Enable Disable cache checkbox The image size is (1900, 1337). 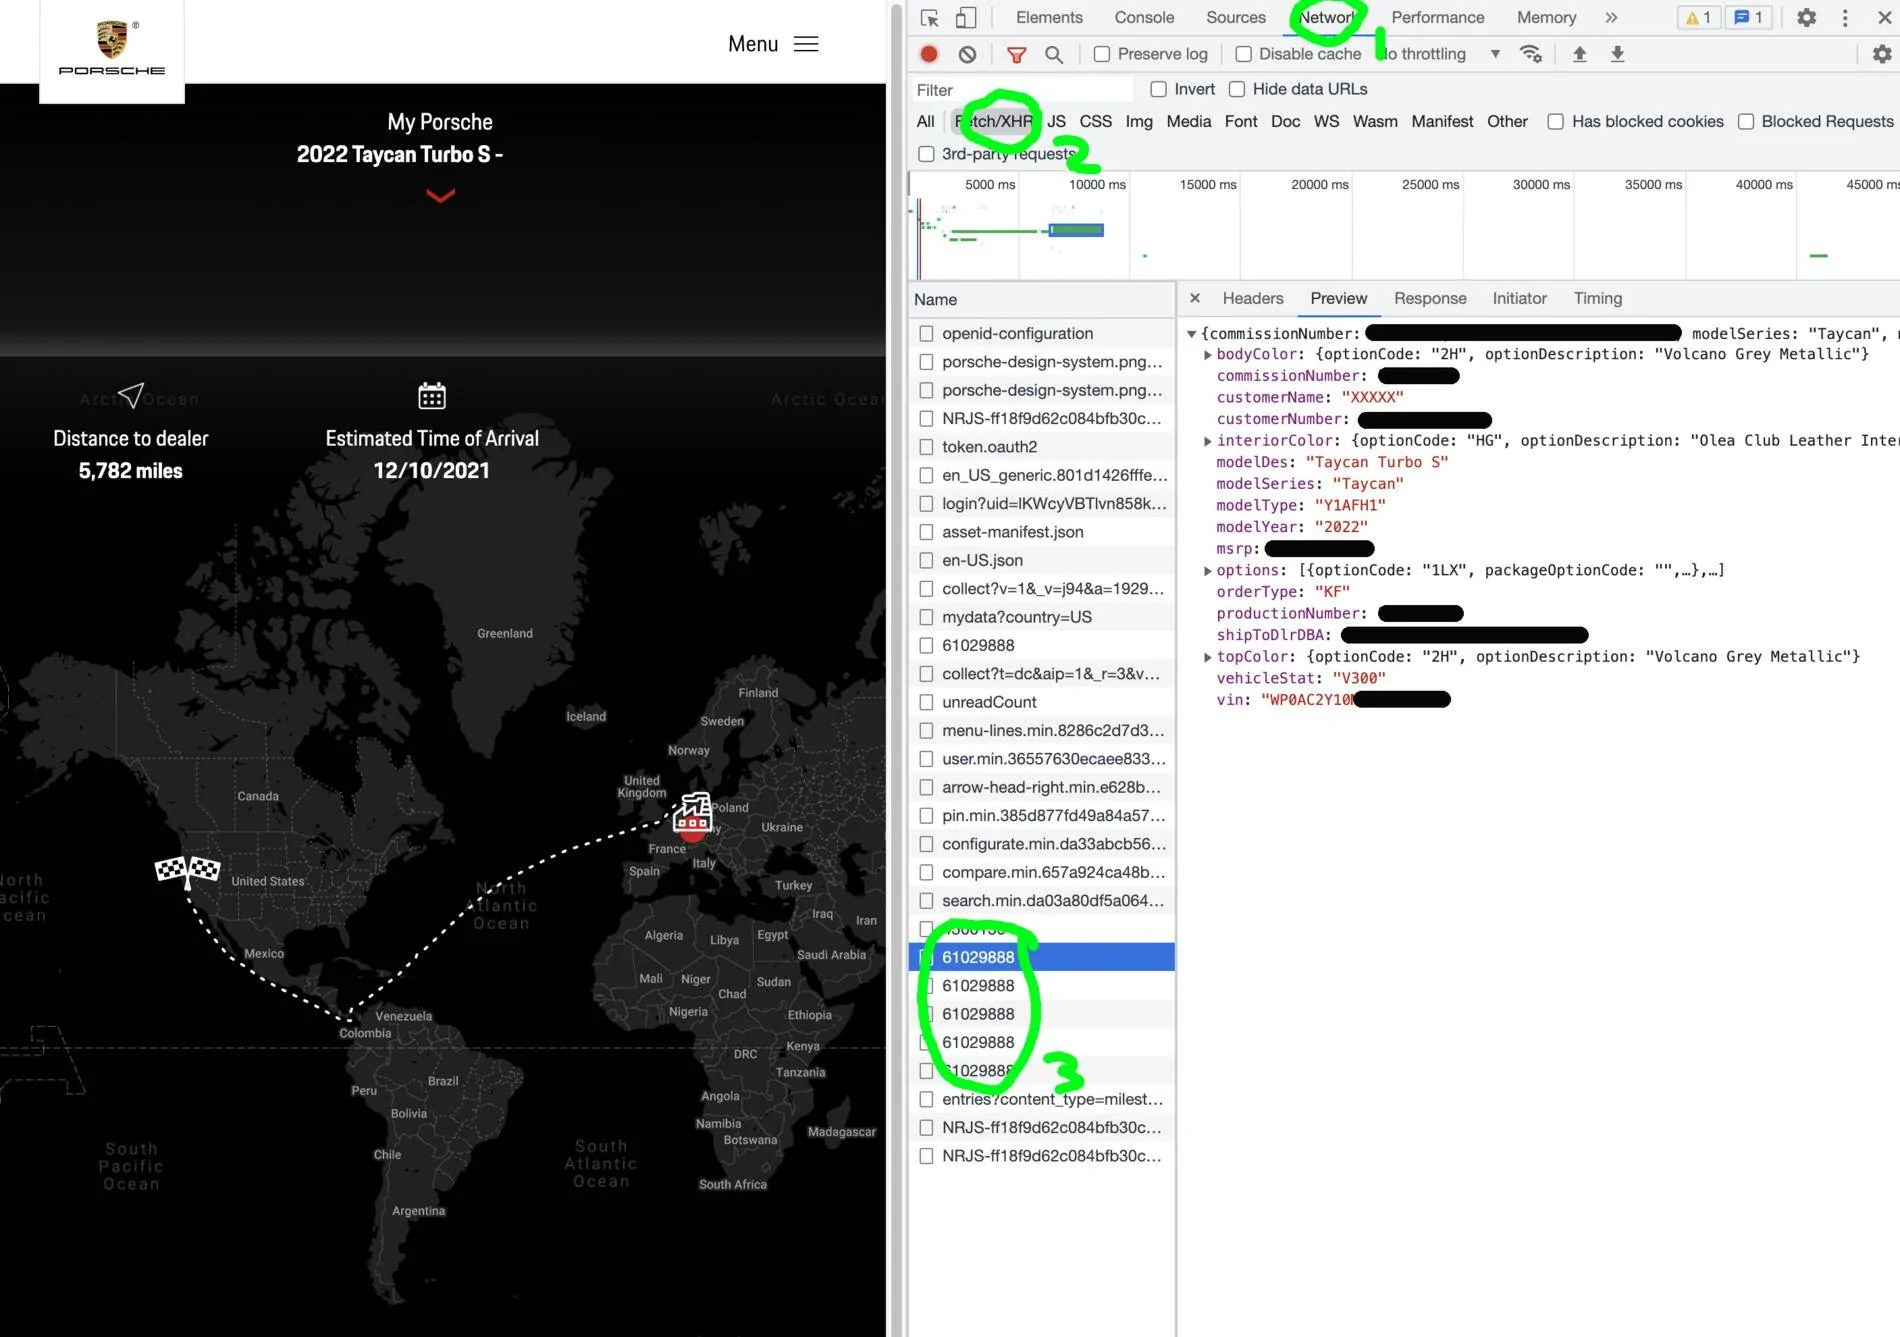click(x=1243, y=54)
